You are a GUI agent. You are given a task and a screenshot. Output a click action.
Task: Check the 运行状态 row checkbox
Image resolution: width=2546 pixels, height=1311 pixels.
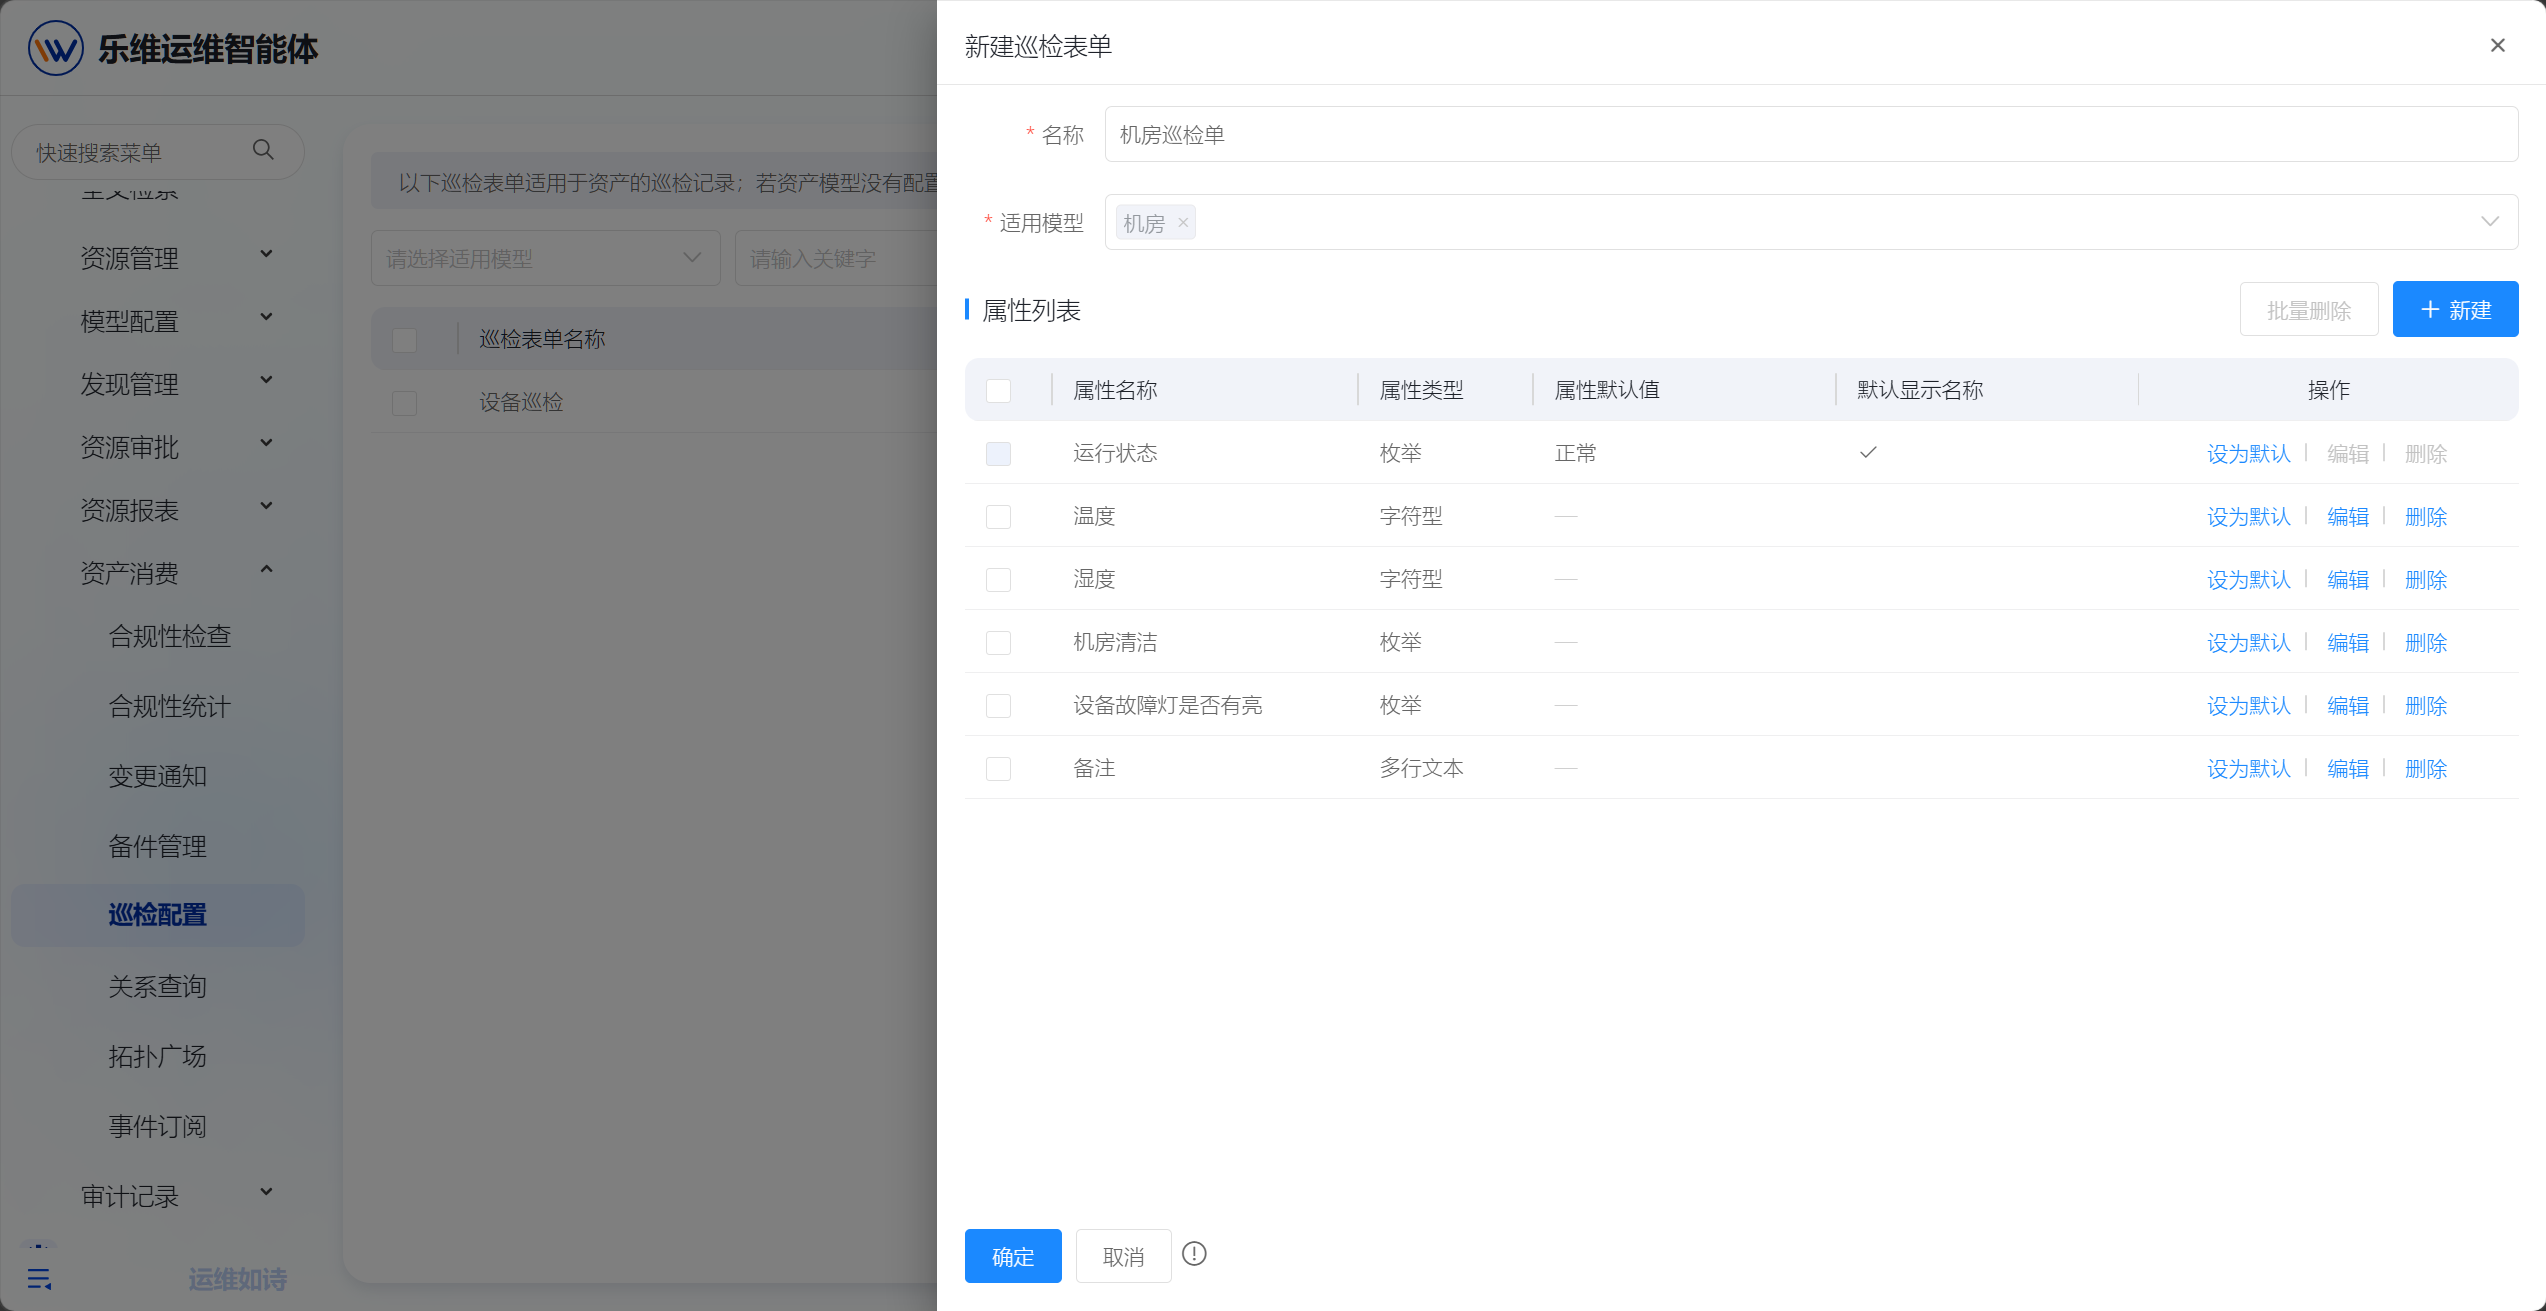pyautogui.click(x=998, y=453)
